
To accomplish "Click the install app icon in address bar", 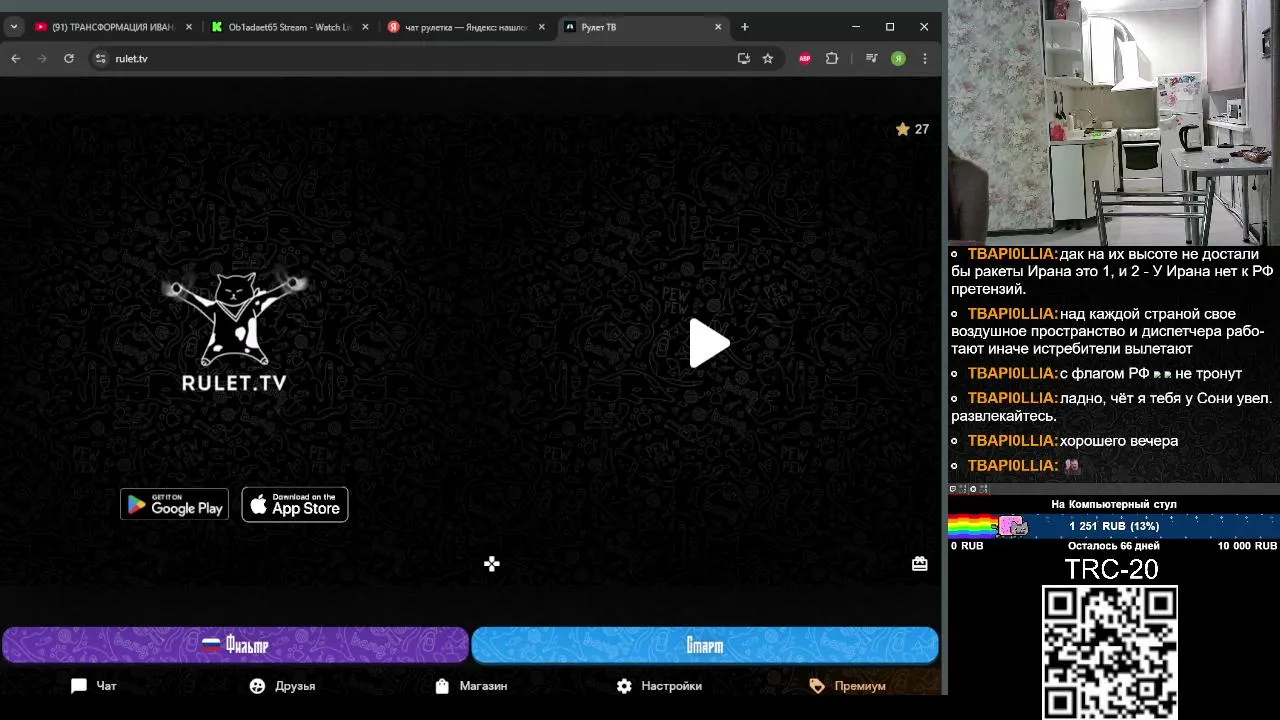I will [744, 59].
